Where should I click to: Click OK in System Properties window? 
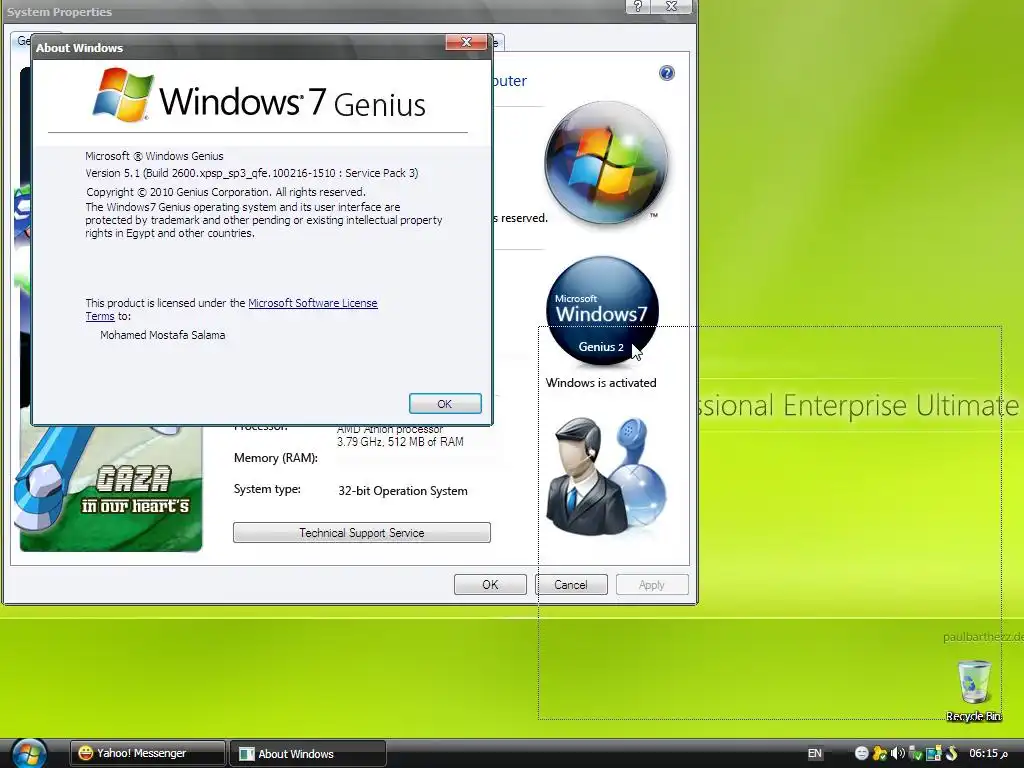[x=490, y=584]
